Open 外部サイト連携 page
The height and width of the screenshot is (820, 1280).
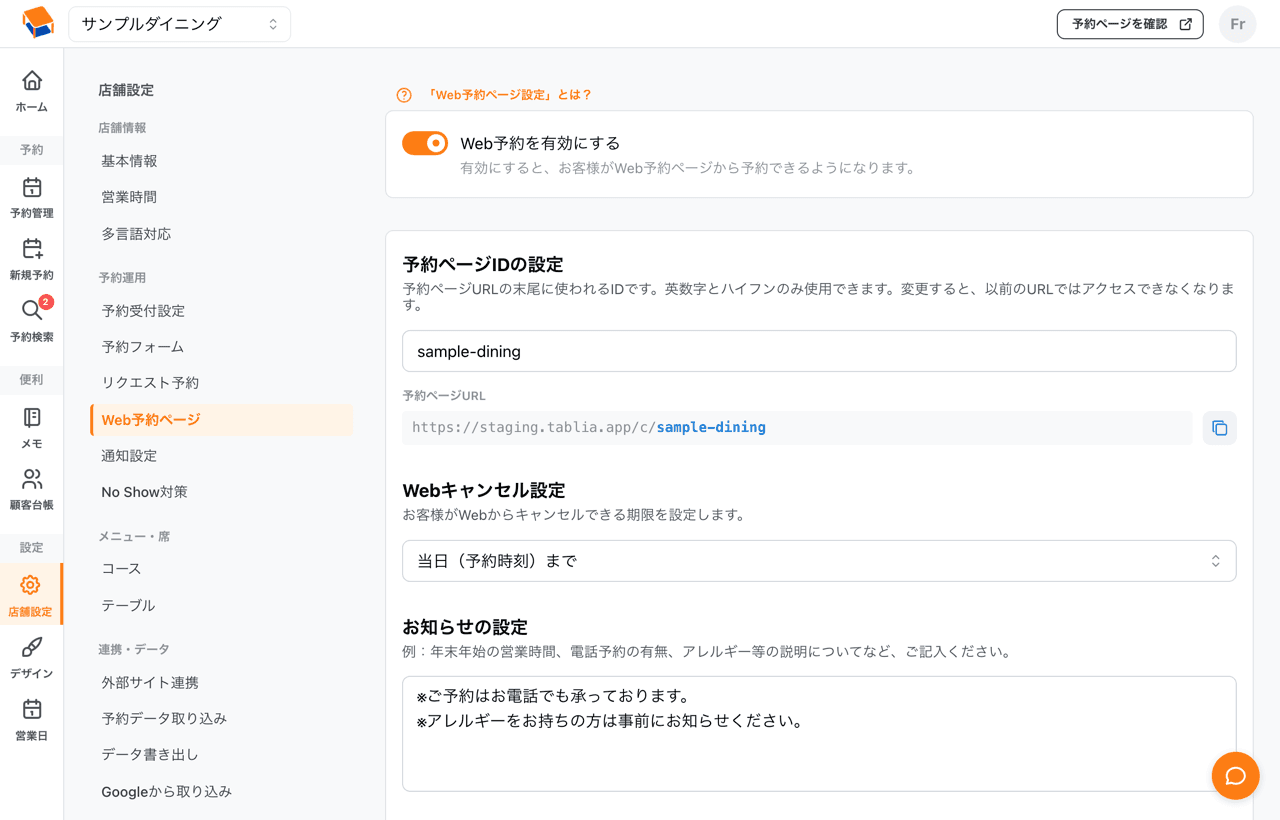tap(150, 683)
